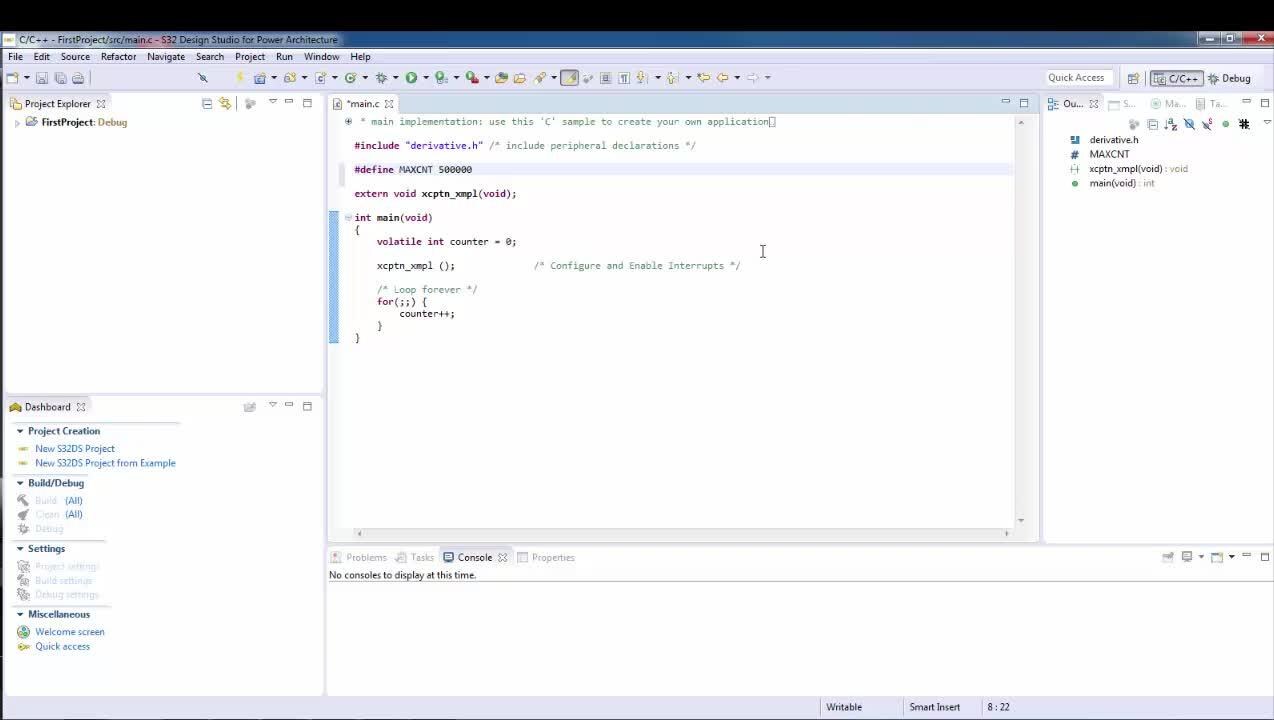Collapse the main function code fold

coord(348,217)
